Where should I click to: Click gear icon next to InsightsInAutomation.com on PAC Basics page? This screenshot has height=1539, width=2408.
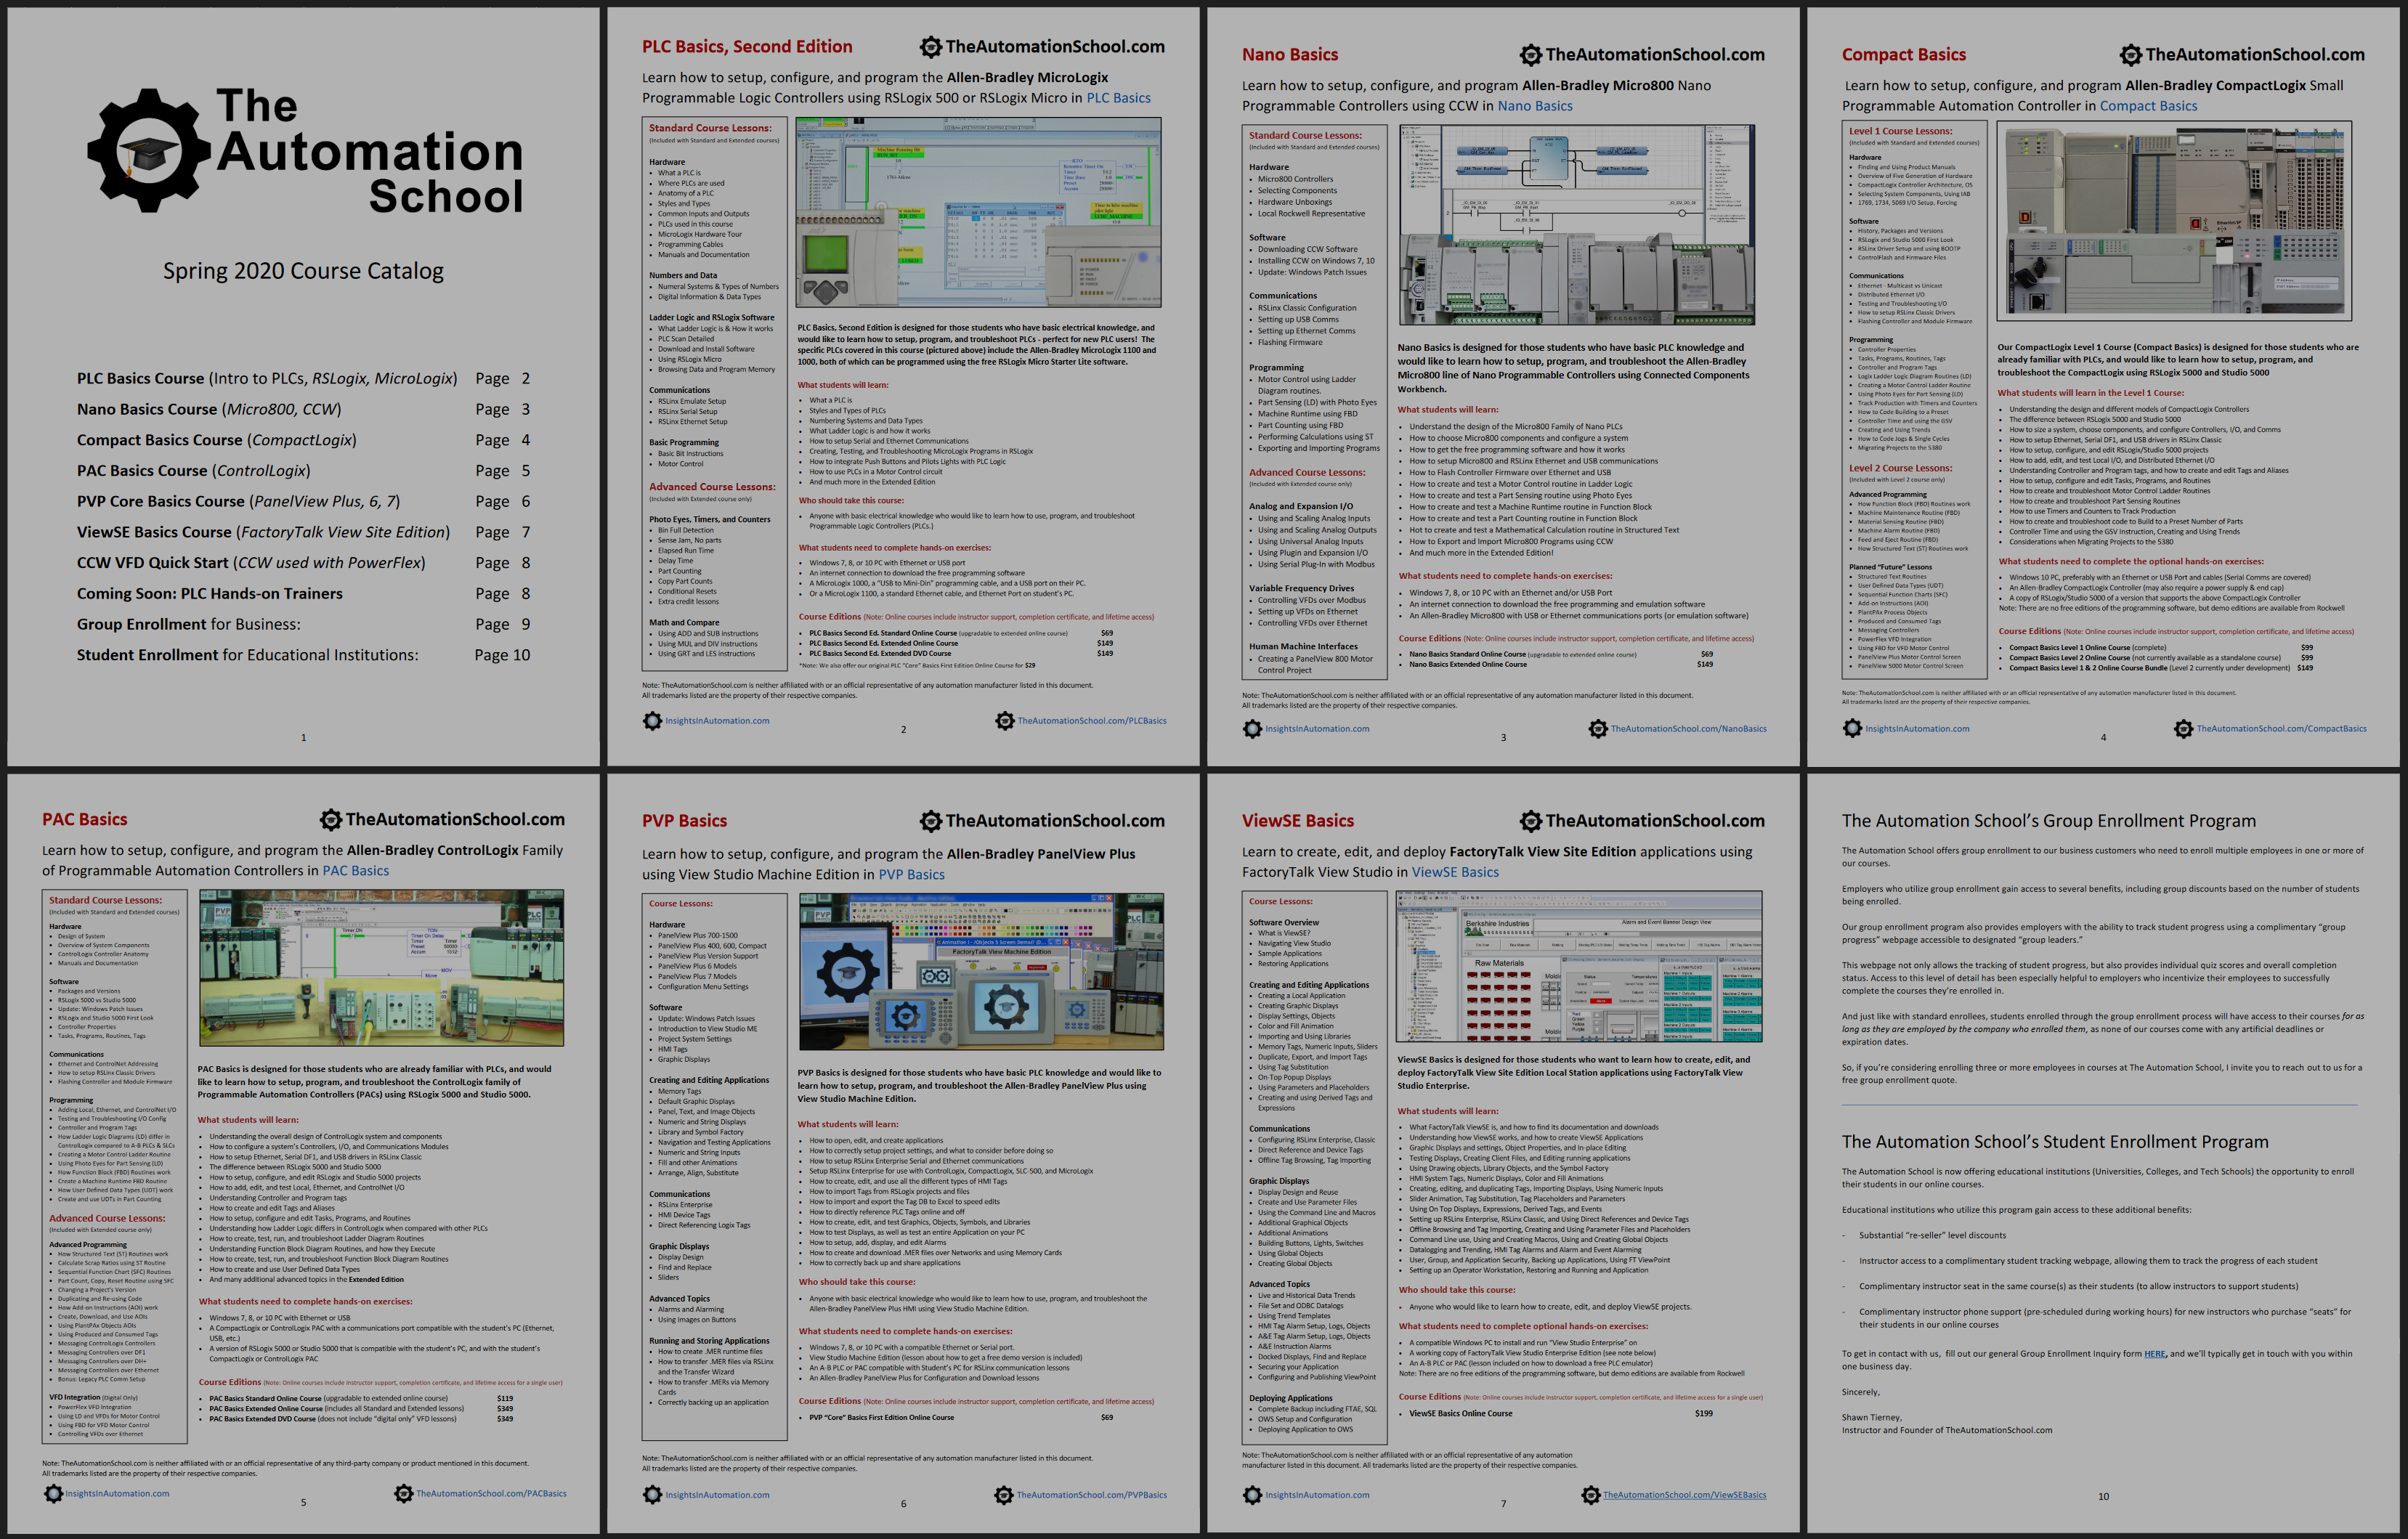pyautogui.click(x=53, y=1493)
